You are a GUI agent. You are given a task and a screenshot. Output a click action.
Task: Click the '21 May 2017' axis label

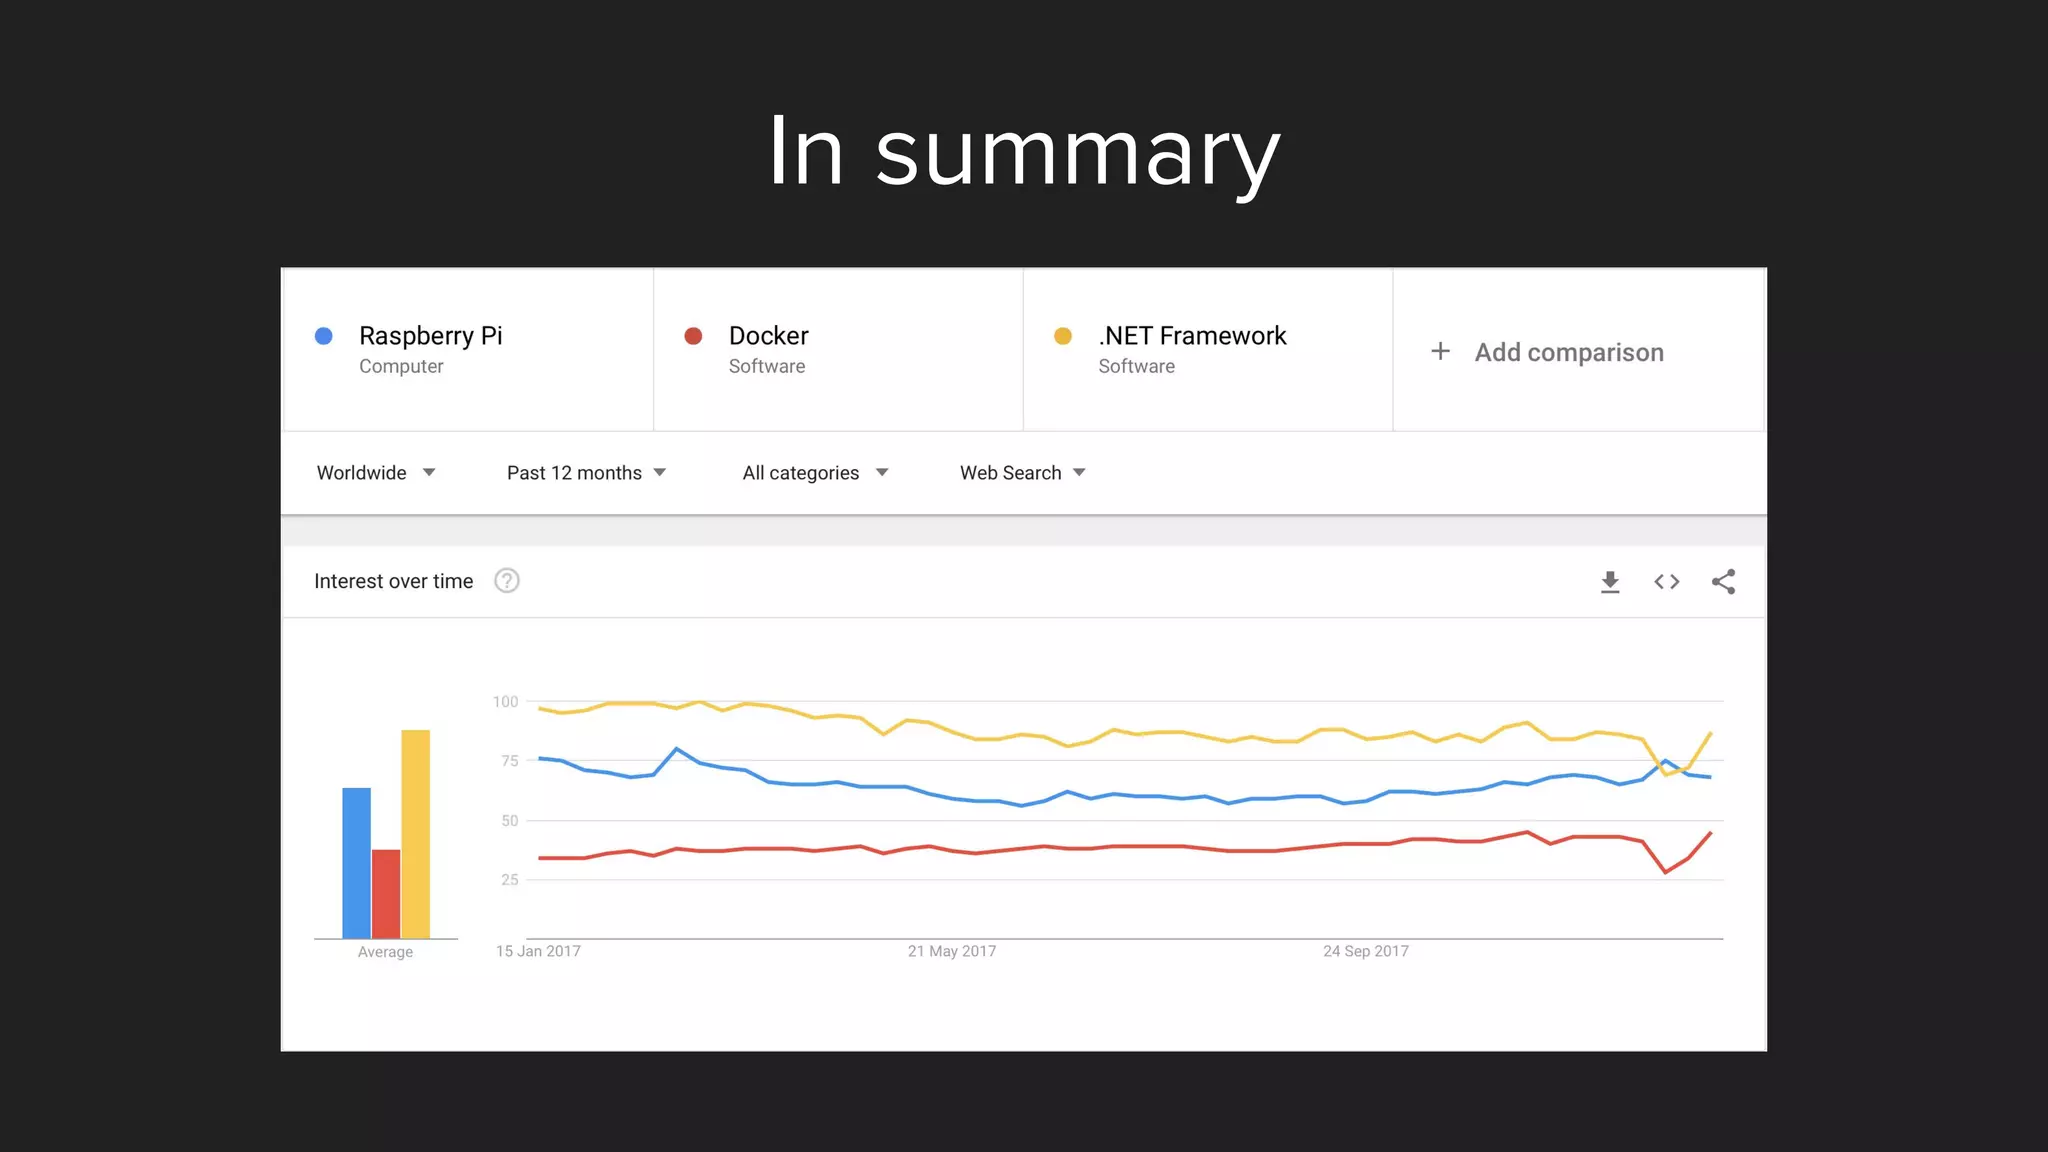[x=952, y=951]
